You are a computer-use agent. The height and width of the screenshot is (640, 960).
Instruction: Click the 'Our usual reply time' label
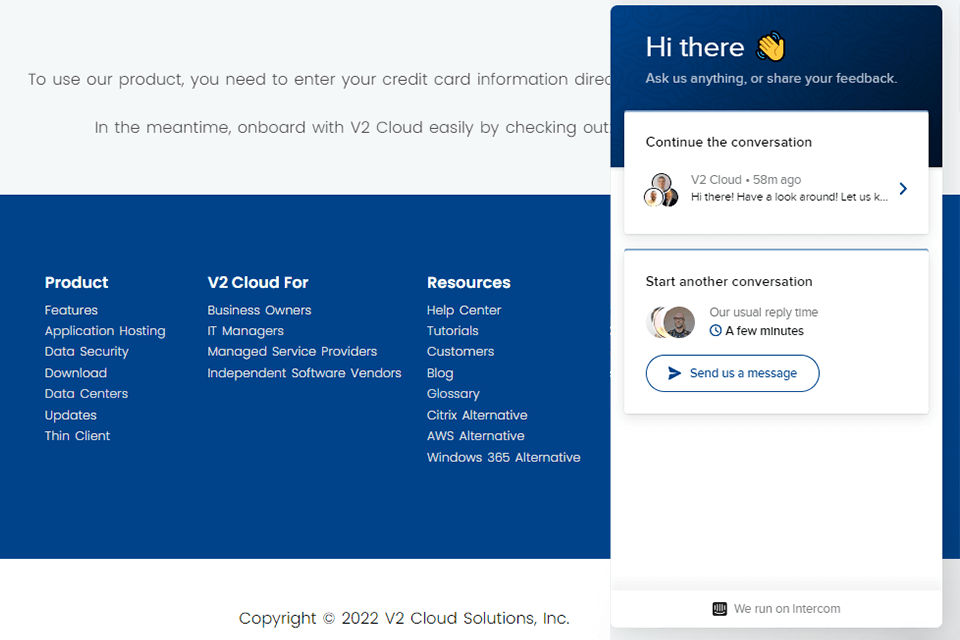coord(763,312)
